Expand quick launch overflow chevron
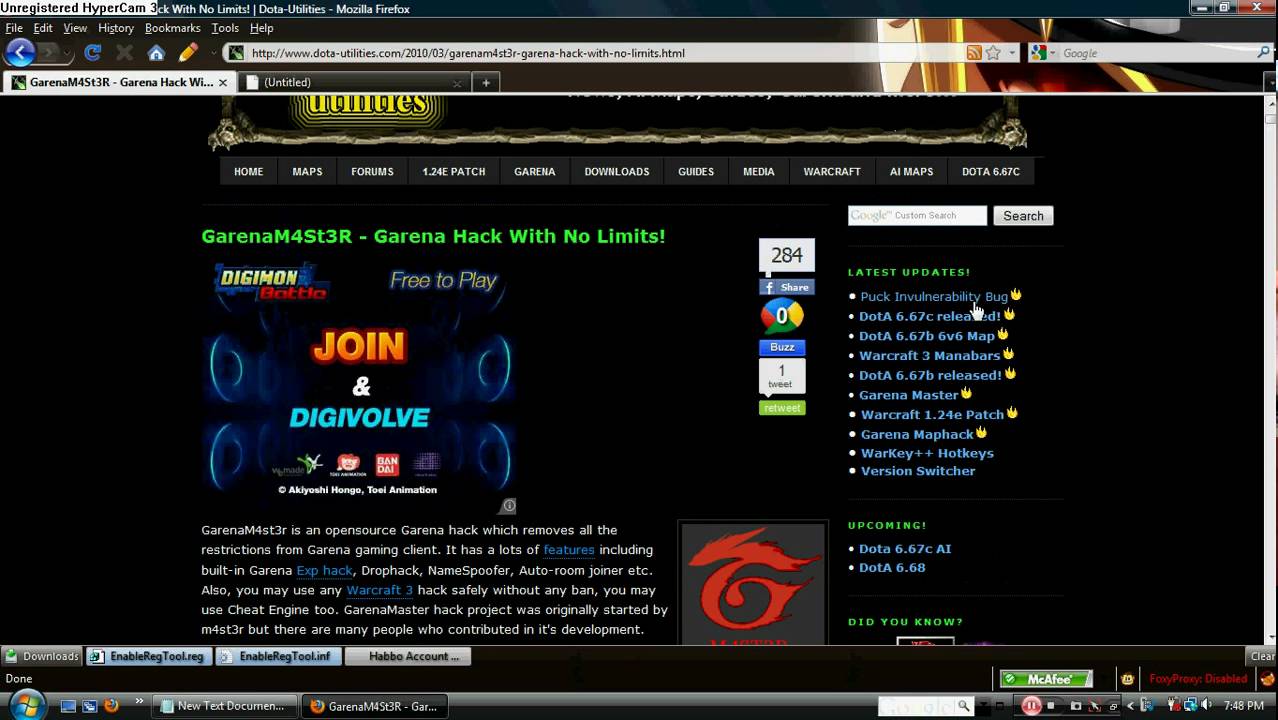 (x=139, y=701)
